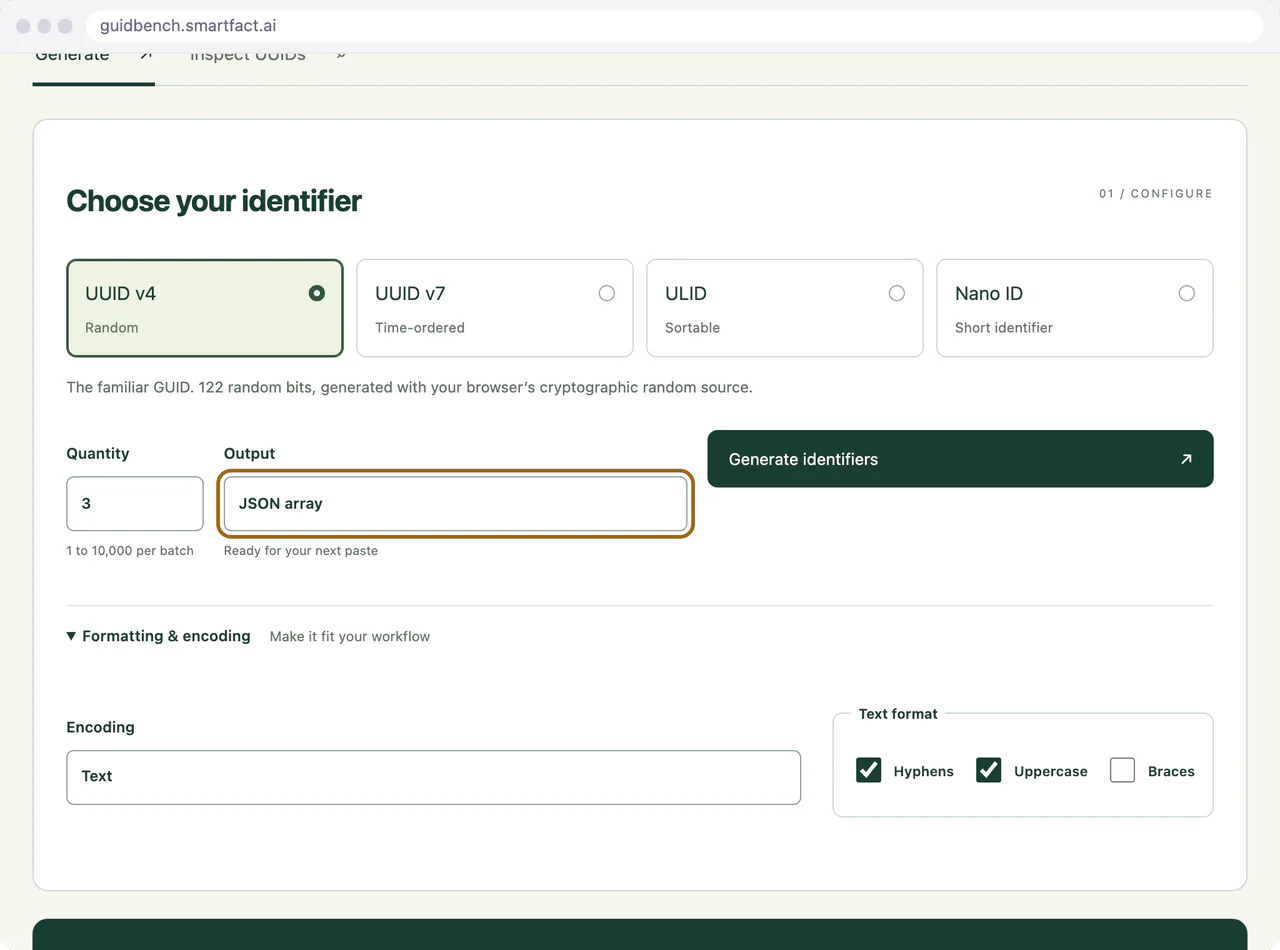Collapse the Formatting & encoding section

pos(158,636)
